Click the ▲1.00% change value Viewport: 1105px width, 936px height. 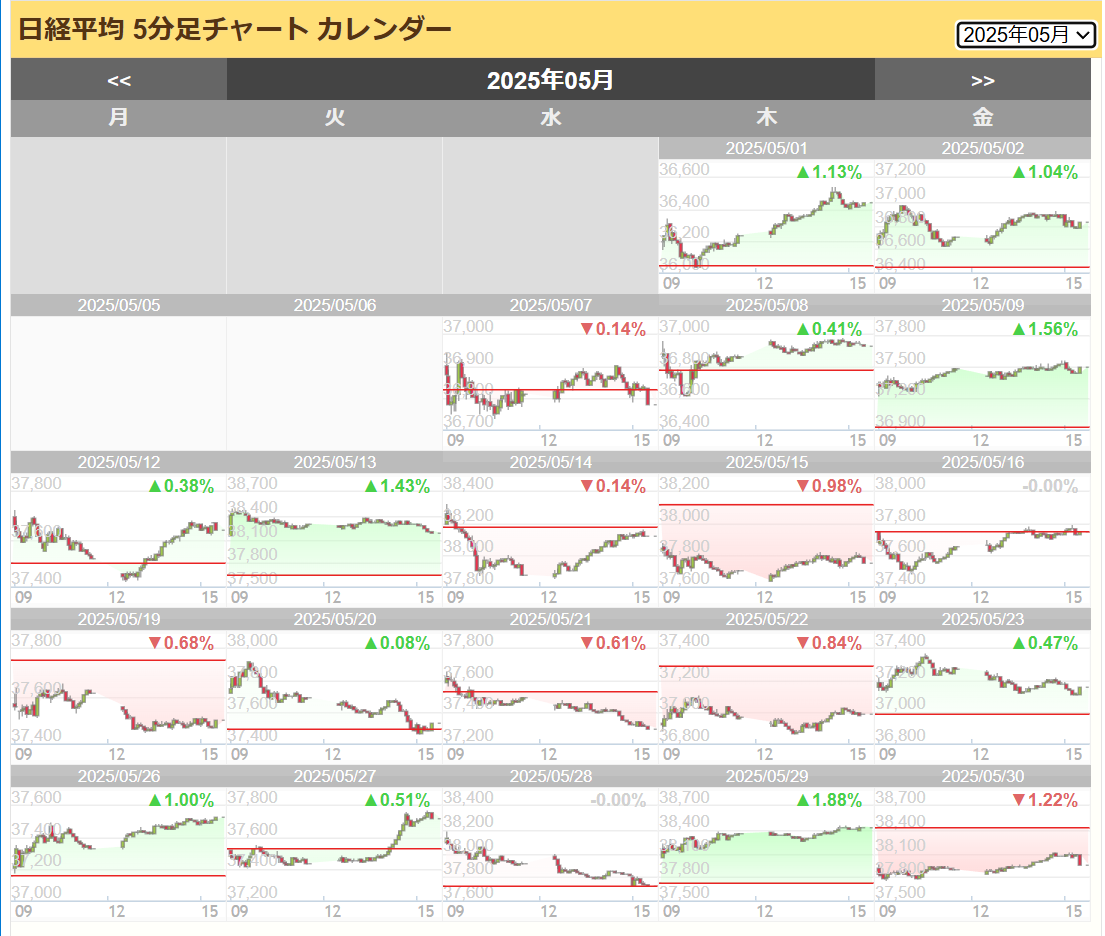click(x=181, y=801)
